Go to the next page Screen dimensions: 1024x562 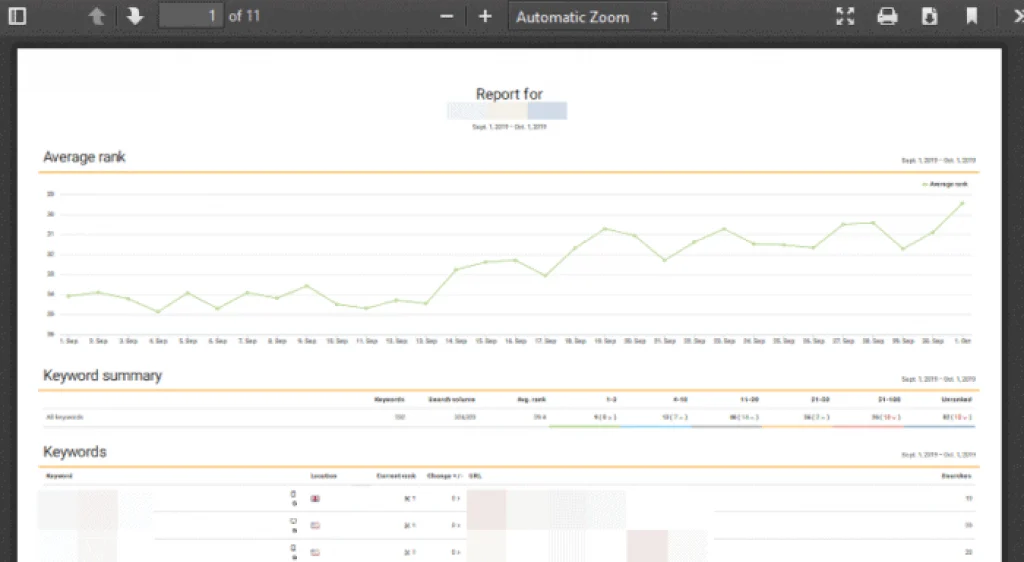[x=134, y=16]
